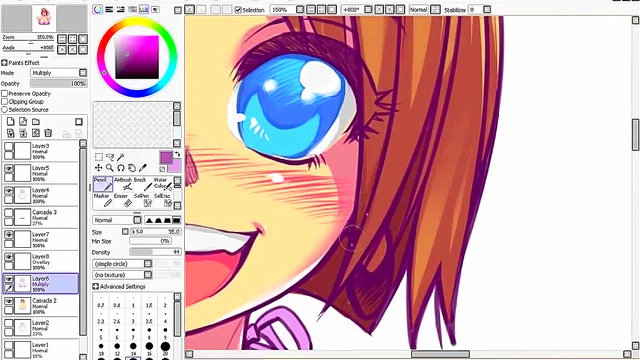
Task: Toggle the swatches panel icon
Action: [144, 9]
